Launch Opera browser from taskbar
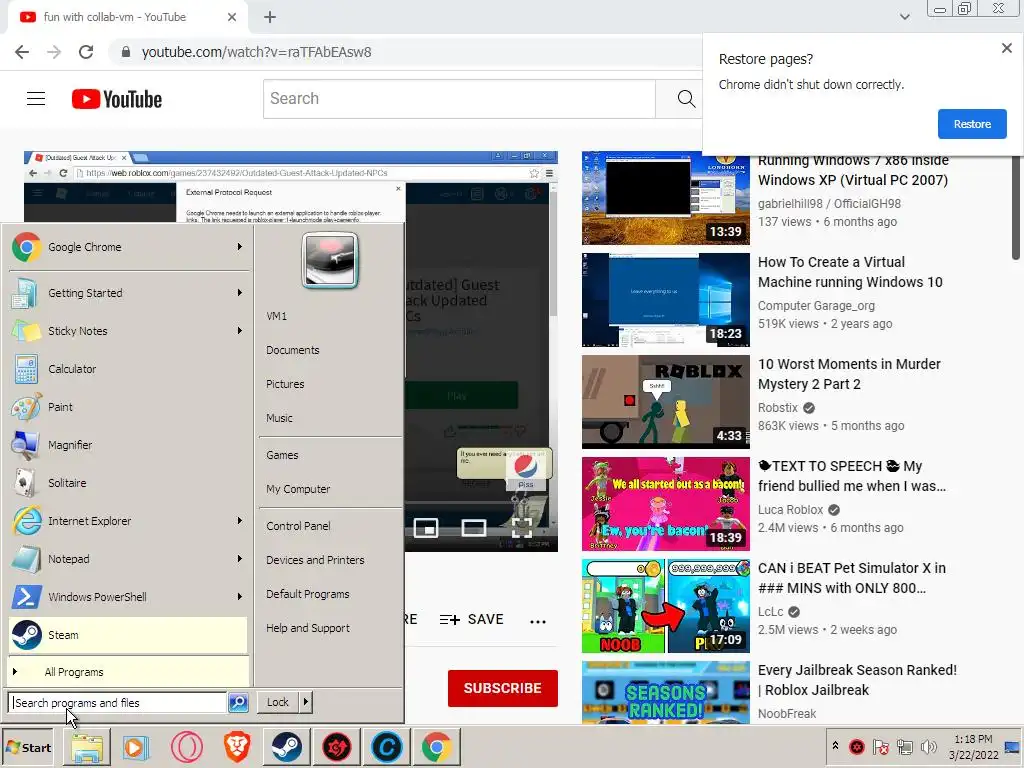 click(187, 747)
